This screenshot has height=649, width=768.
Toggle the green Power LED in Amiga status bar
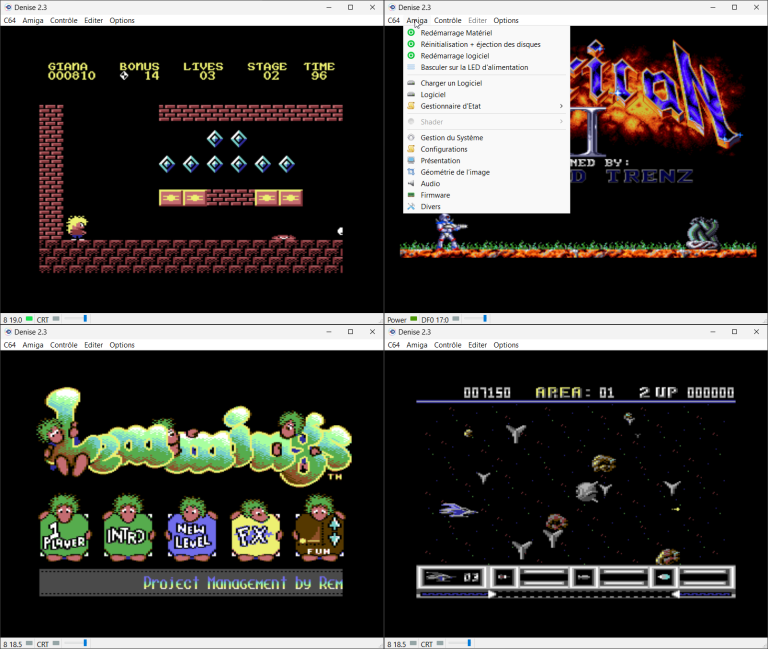[413, 319]
